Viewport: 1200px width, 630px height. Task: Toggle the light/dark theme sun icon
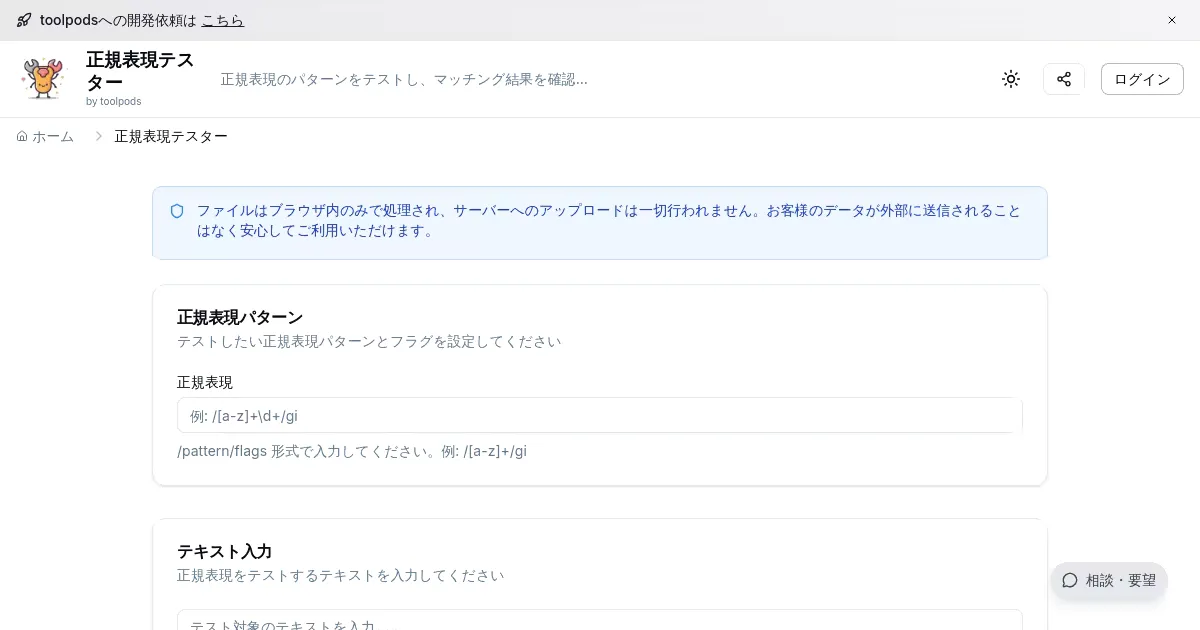(1011, 79)
